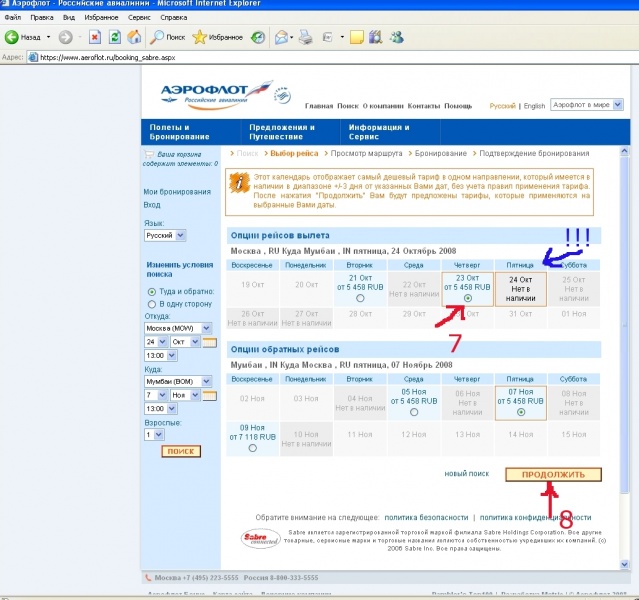The height and width of the screenshot is (600, 639).
Task: Open Избранное favorites star button
Action: click(217, 37)
